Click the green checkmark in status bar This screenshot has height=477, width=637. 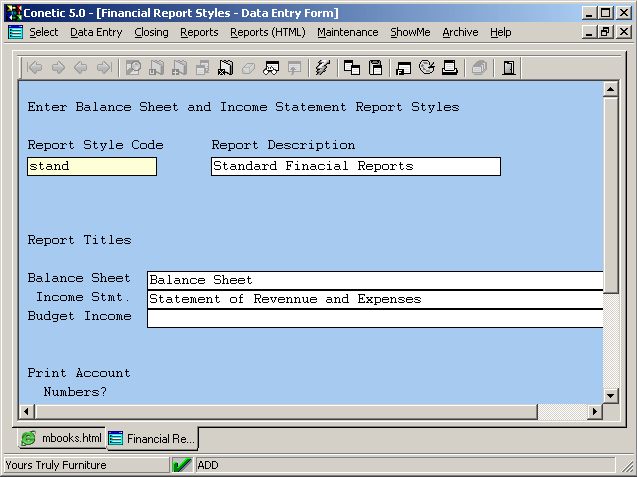(182, 465)
